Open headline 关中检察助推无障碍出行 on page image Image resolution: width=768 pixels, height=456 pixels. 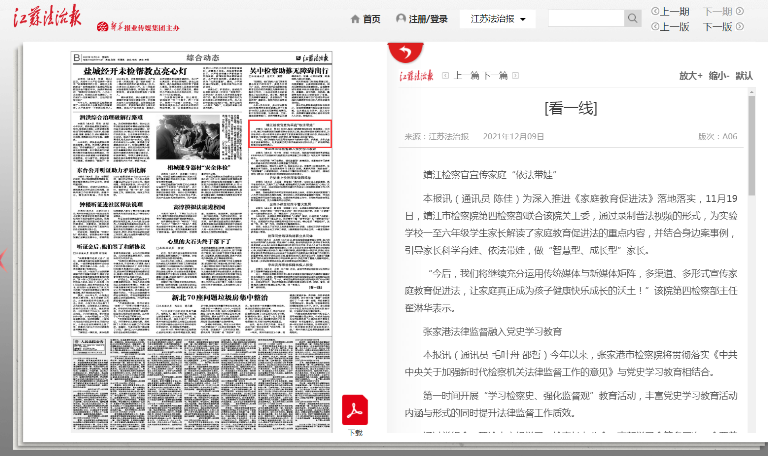(x=289, y=71)
